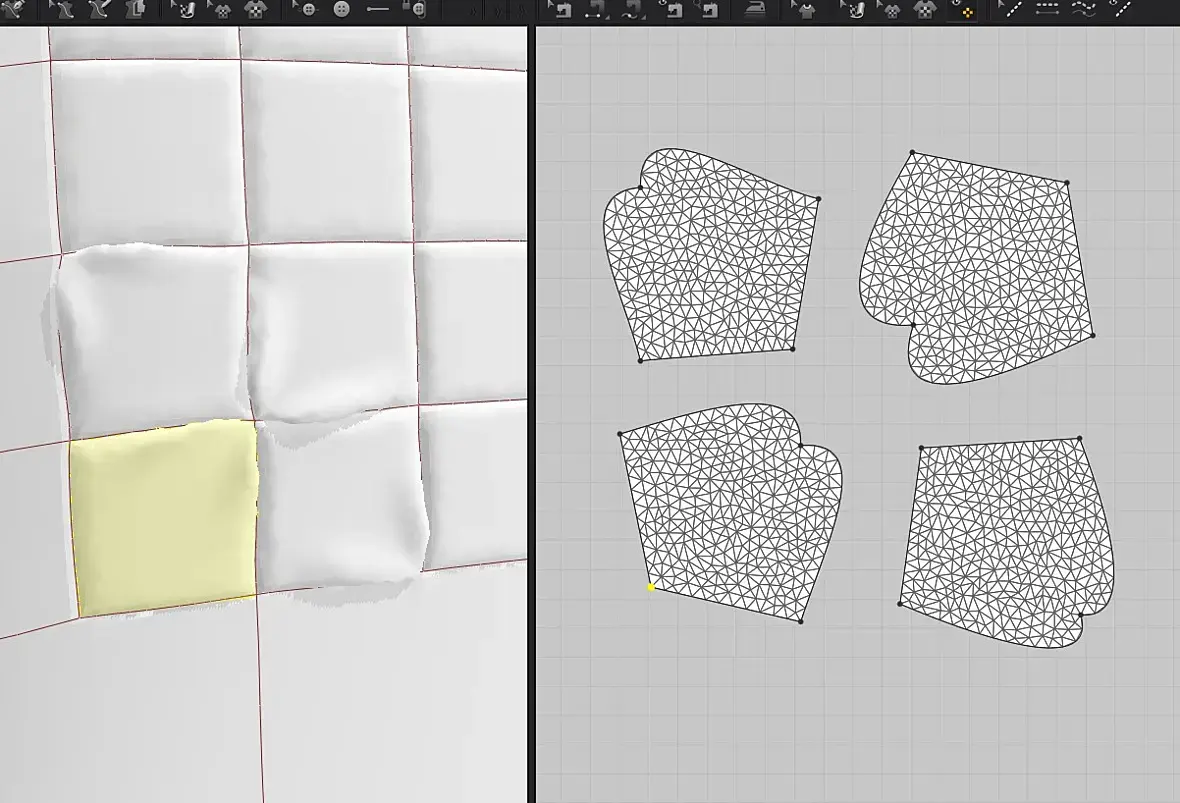This screenshot has height=803, width=1180.
Task: Select the edit avatar line tool
Action: click(60, 9)
